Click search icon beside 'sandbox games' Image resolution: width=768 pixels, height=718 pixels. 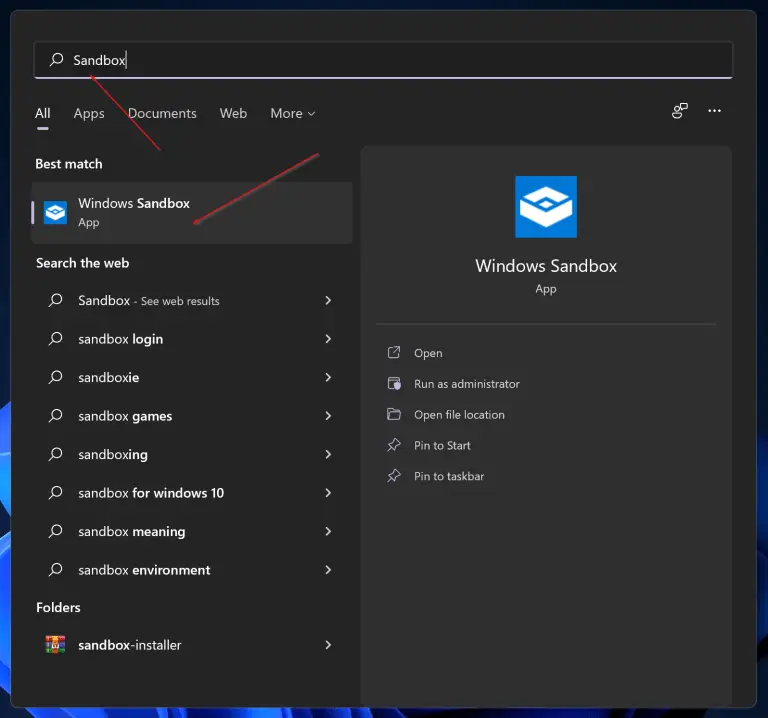(55, 415)
